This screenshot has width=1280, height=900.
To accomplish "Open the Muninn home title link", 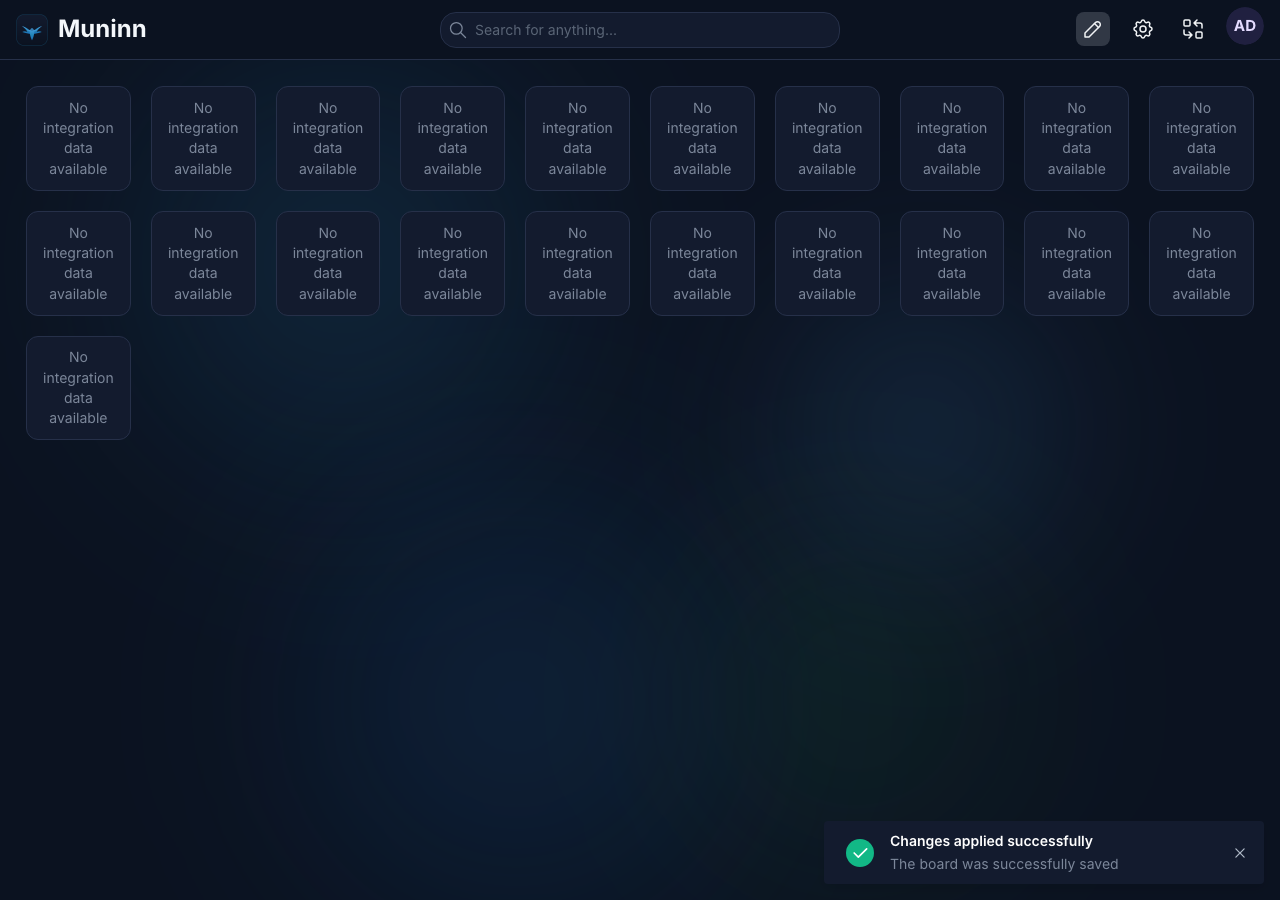I will (102, 29).
